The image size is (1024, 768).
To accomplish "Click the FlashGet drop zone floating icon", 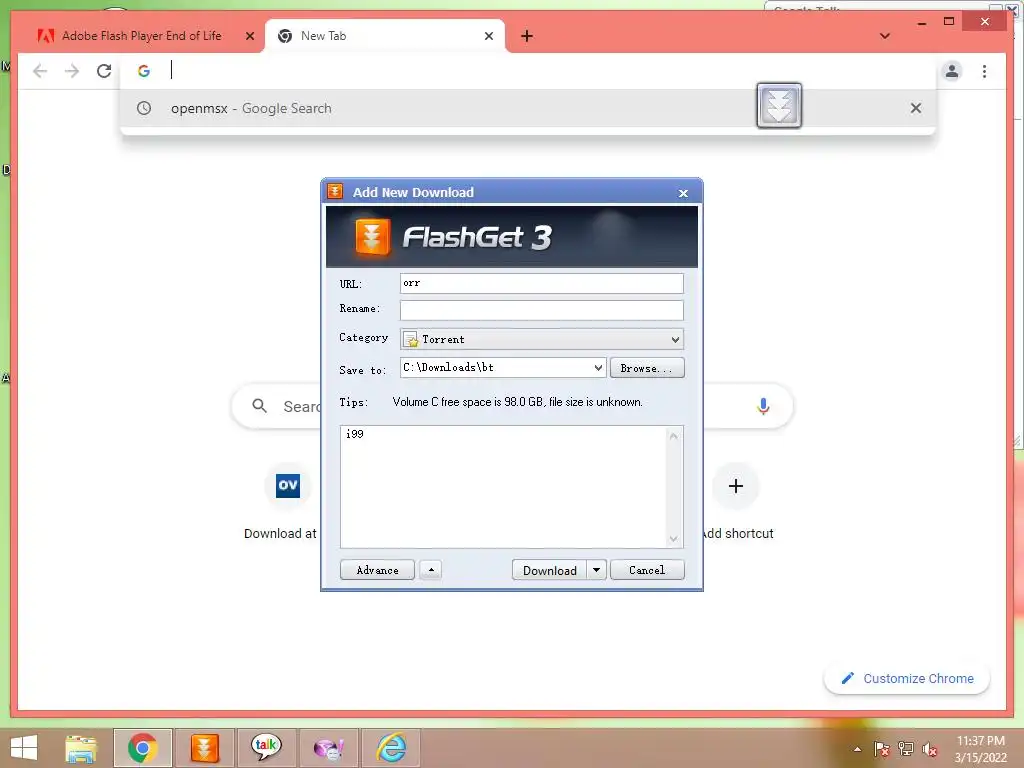I will (779, 105).
